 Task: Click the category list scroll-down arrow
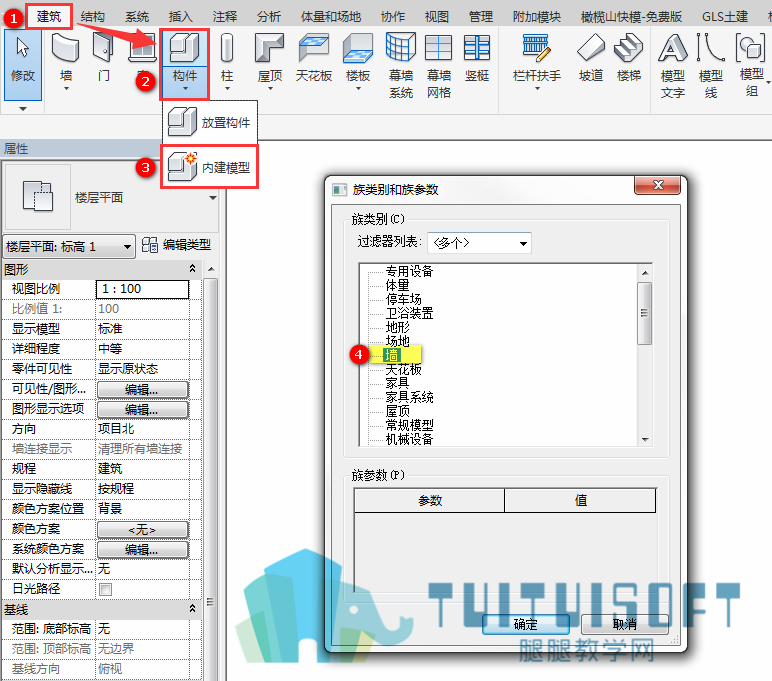click(x=645, y=439)
